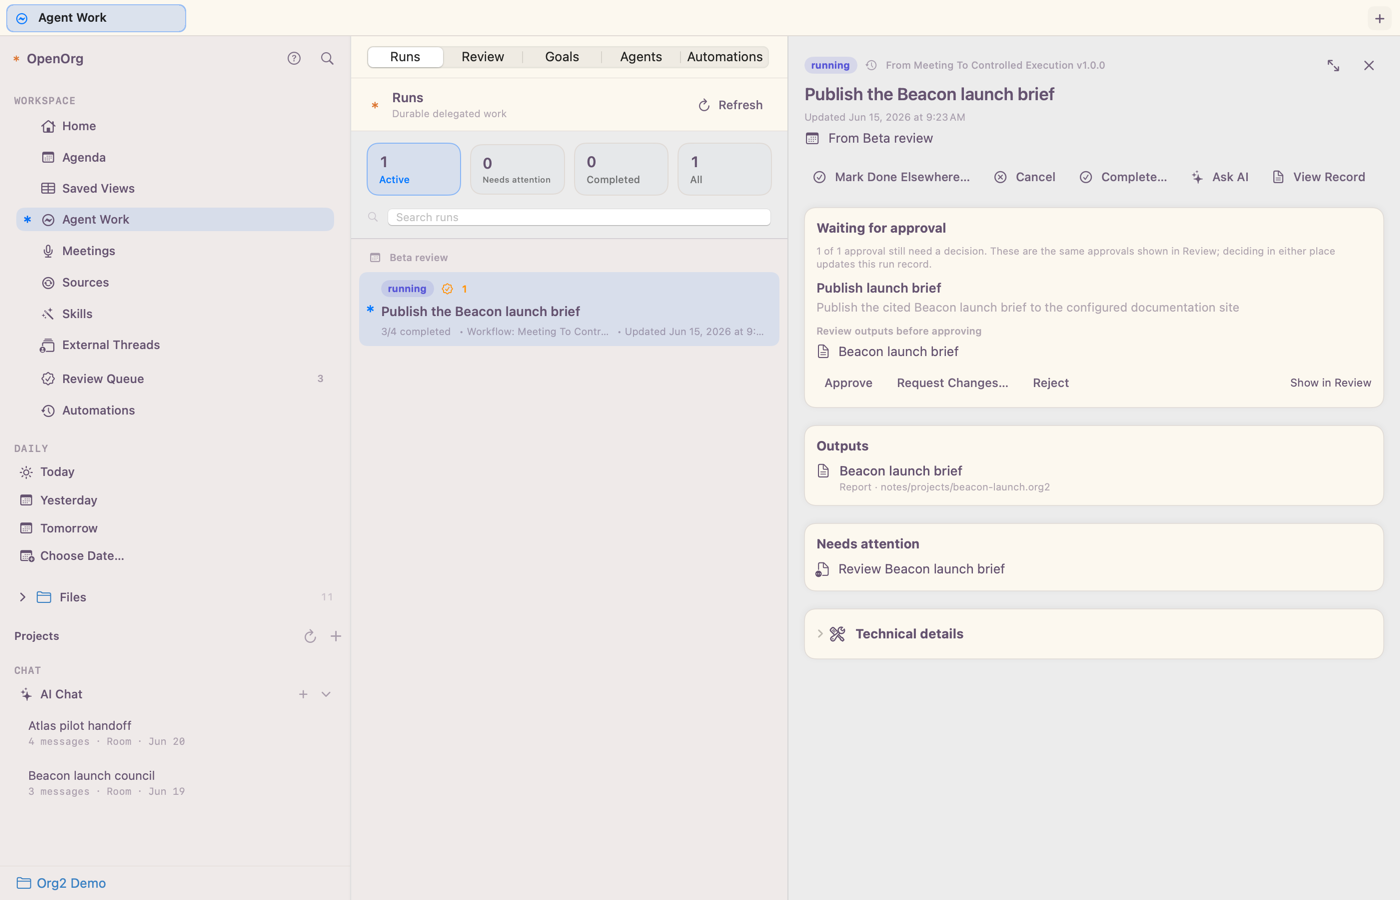Click From Beta review meeting link
The image size is (1400, 900).
pyautogui.click(x=870, y=138)
